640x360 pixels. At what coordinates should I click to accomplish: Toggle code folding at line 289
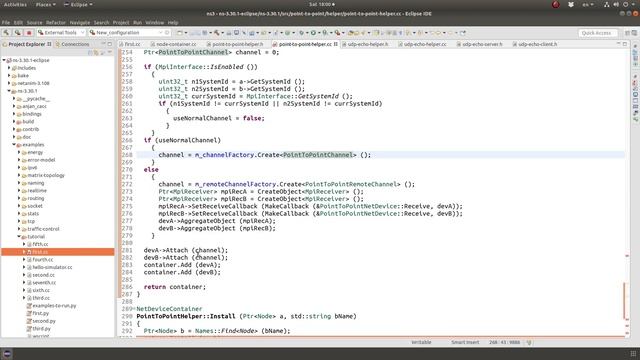pos(135,309)
